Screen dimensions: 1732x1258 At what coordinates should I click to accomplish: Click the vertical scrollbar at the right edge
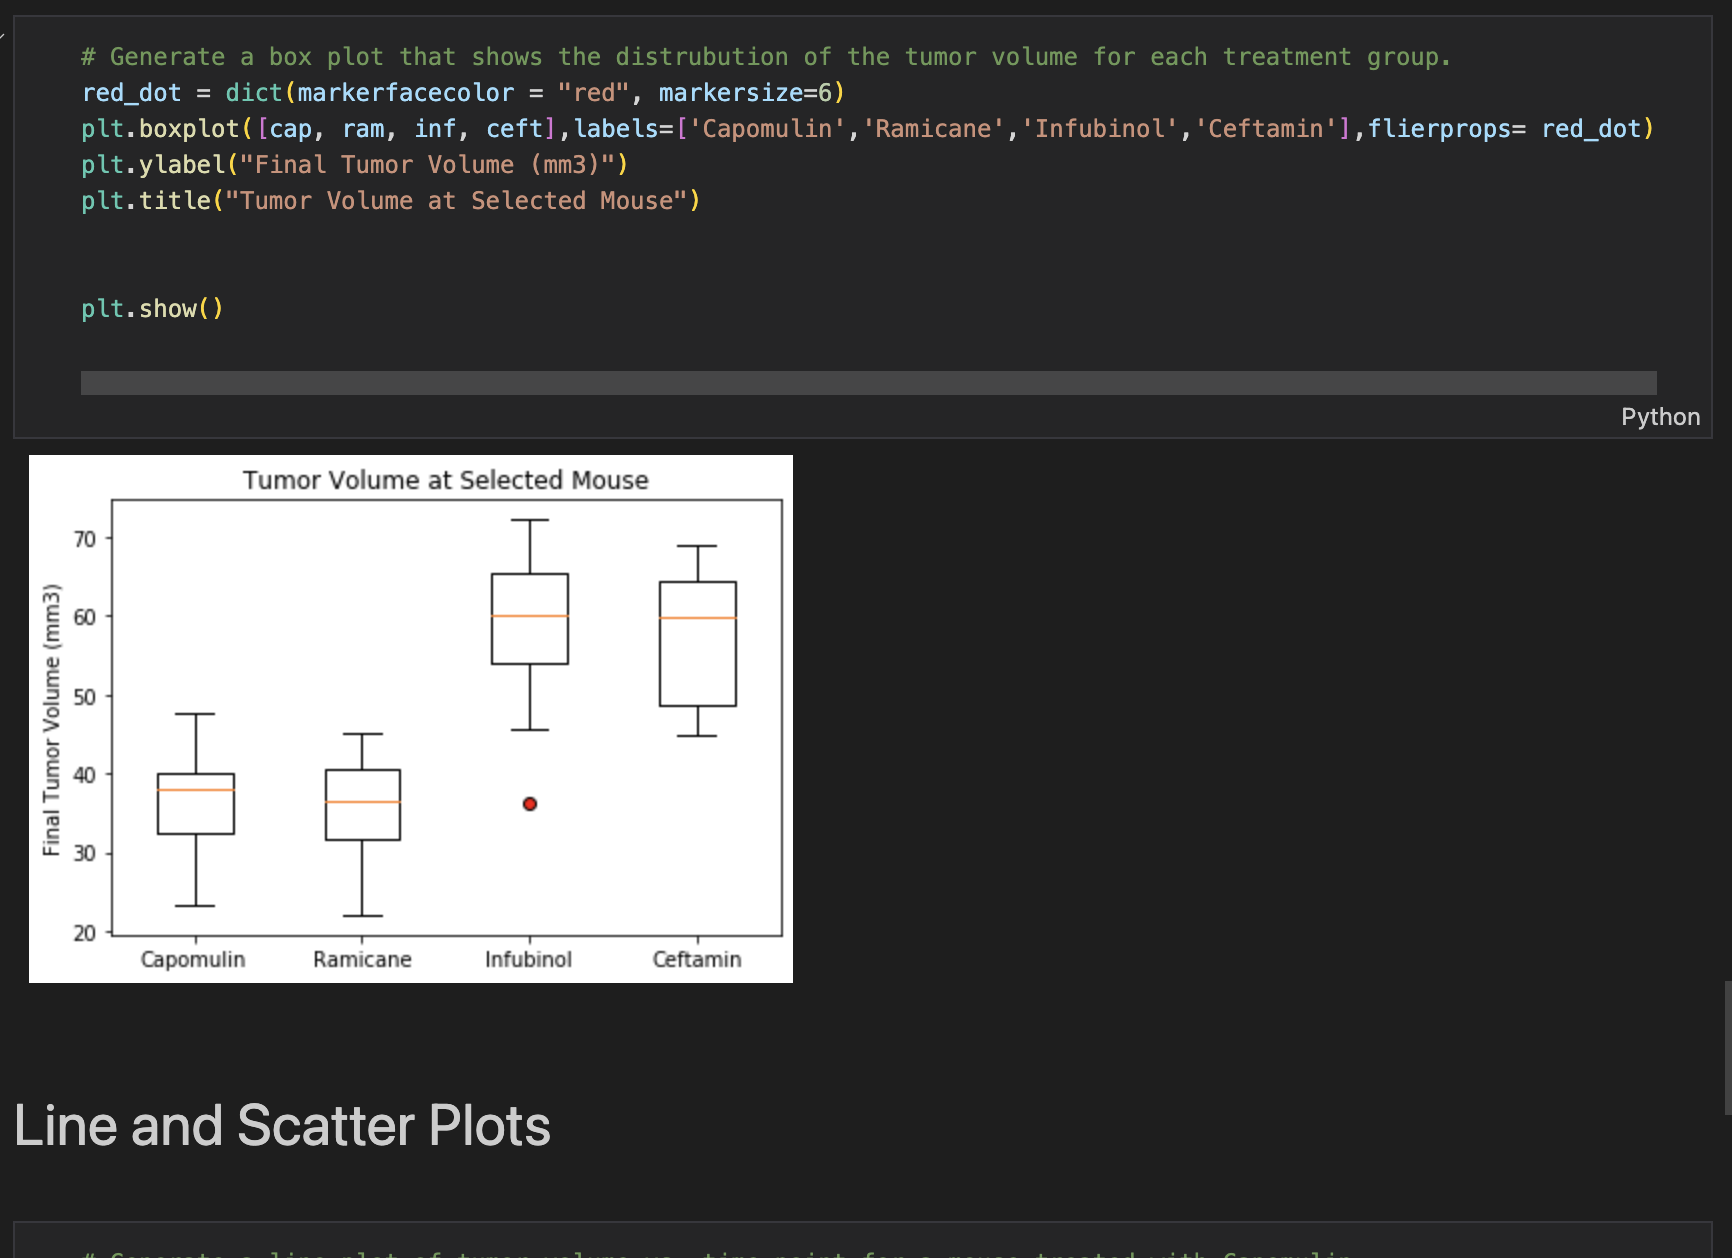[x=1727, y=1047]
